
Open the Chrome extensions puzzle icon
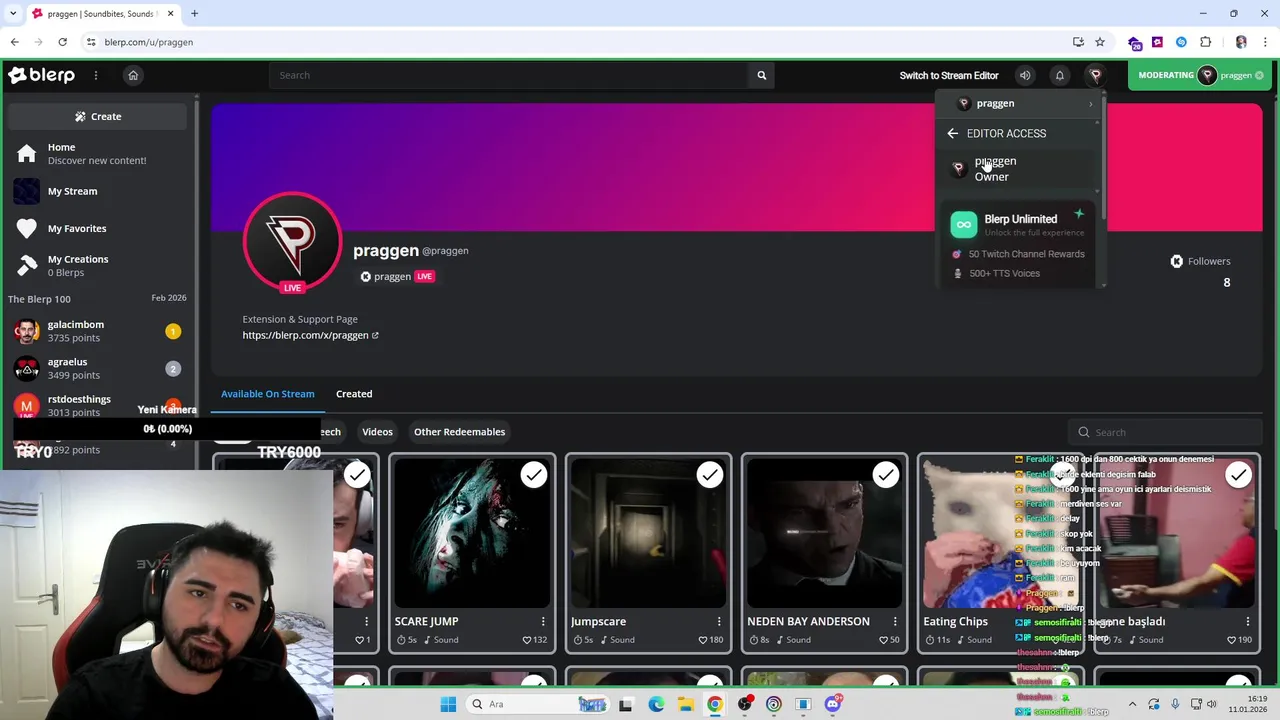click(1206, 42)
